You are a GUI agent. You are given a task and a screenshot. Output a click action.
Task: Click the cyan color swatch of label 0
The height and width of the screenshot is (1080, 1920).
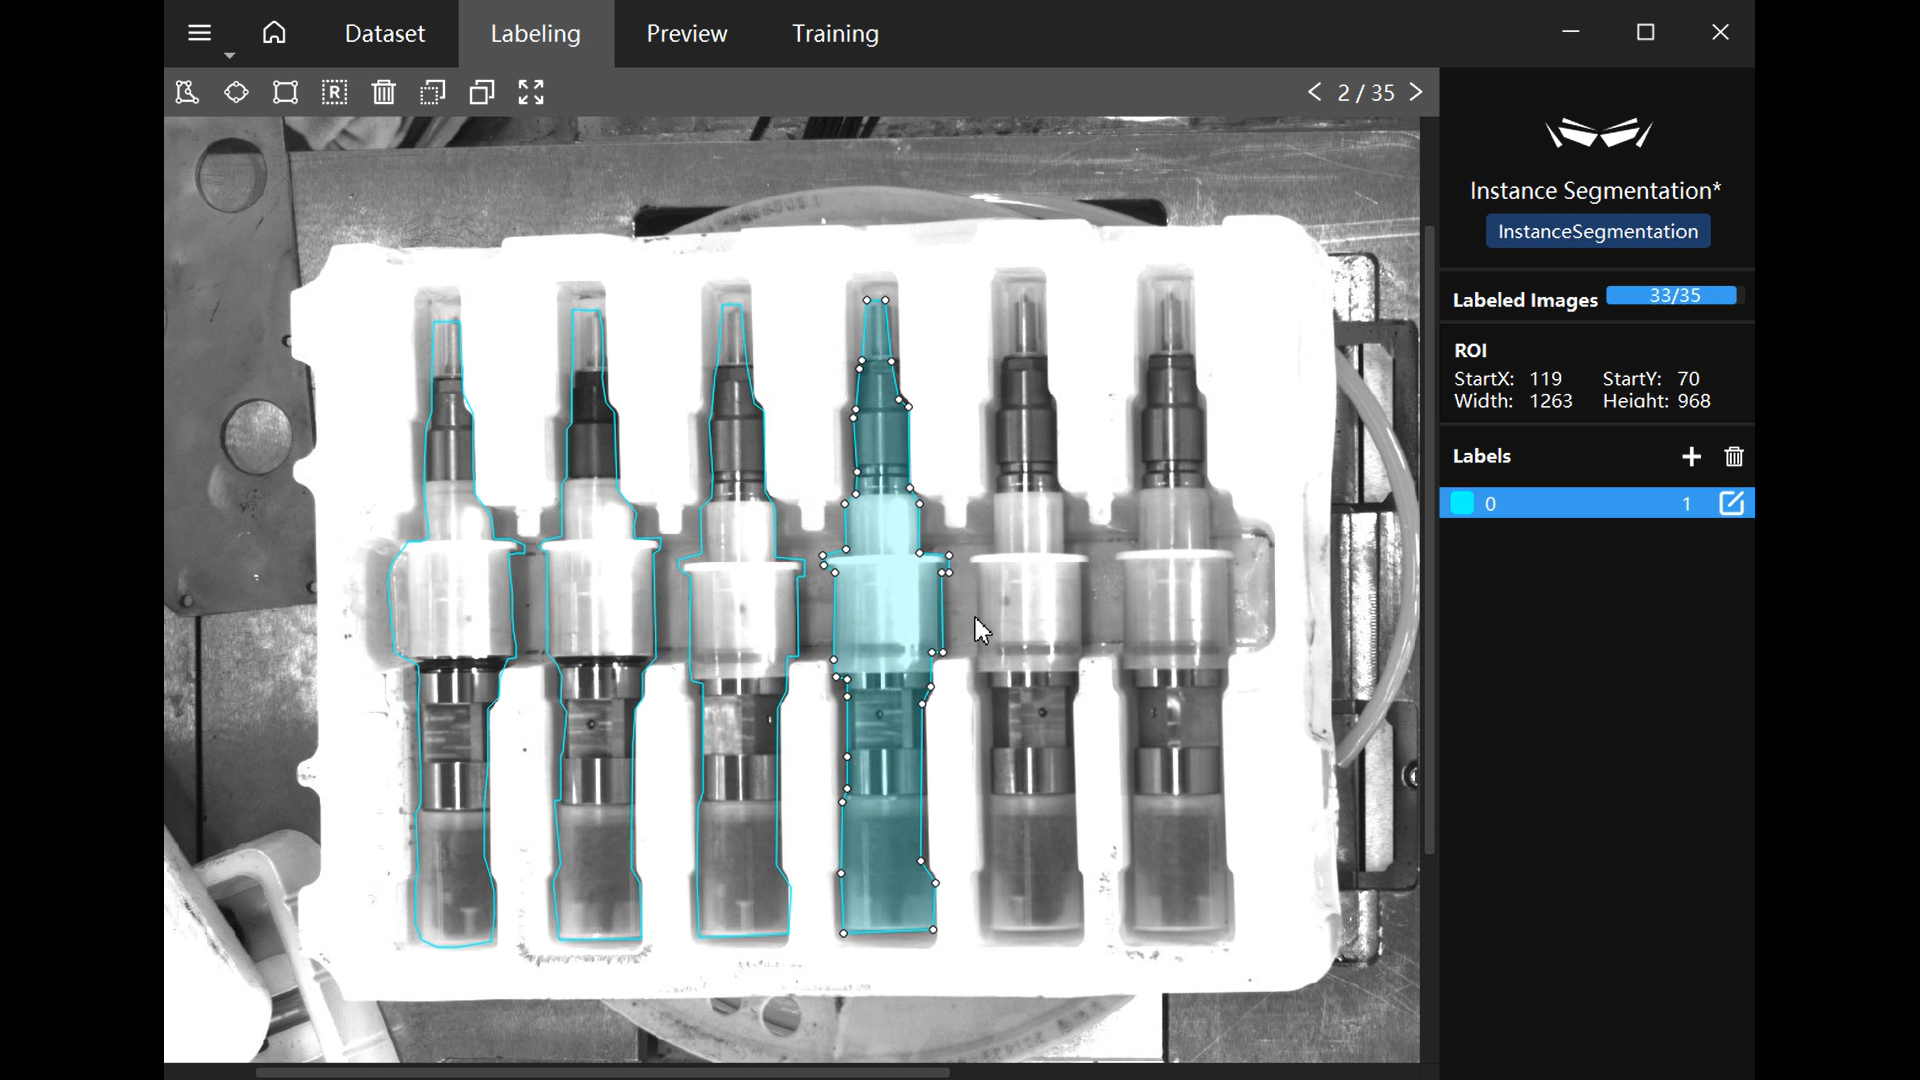[1462, 503]
